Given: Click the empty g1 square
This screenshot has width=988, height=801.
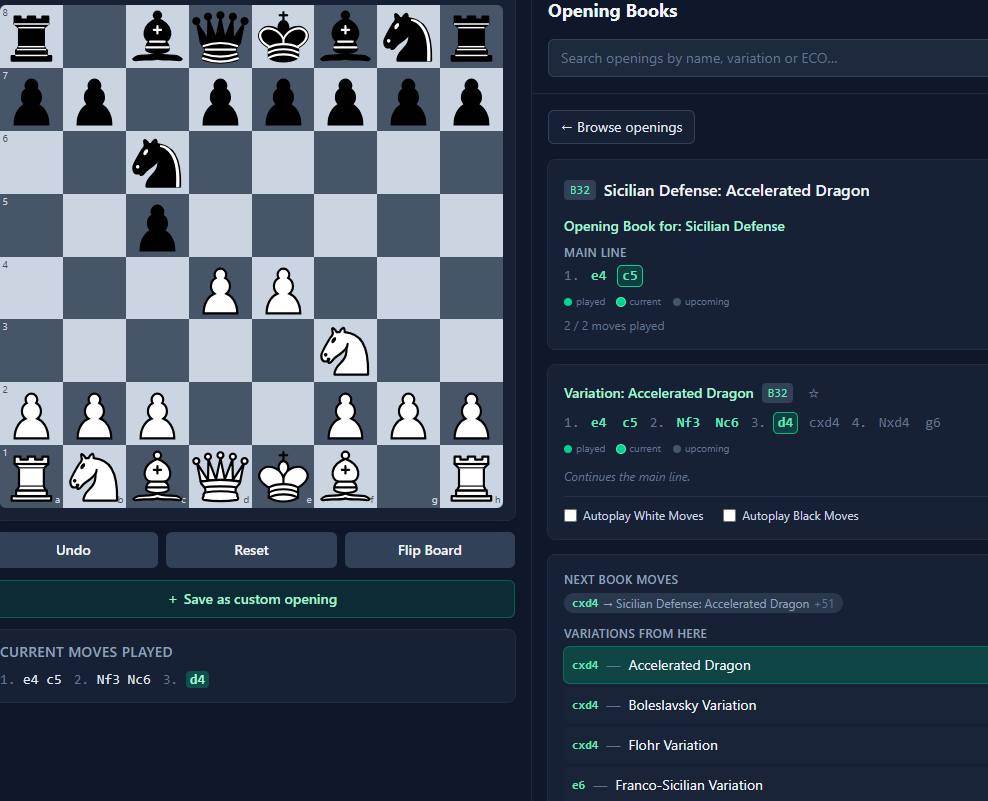Looking at the screenshot, I should pyautogui.click(x=408, y=476).
